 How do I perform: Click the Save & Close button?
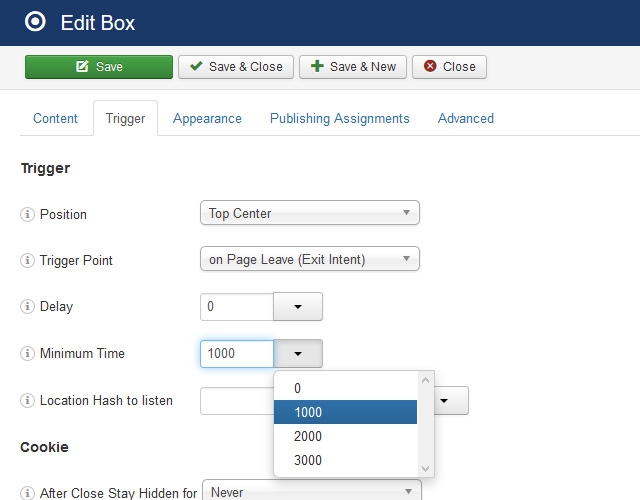tap(236, 67)
